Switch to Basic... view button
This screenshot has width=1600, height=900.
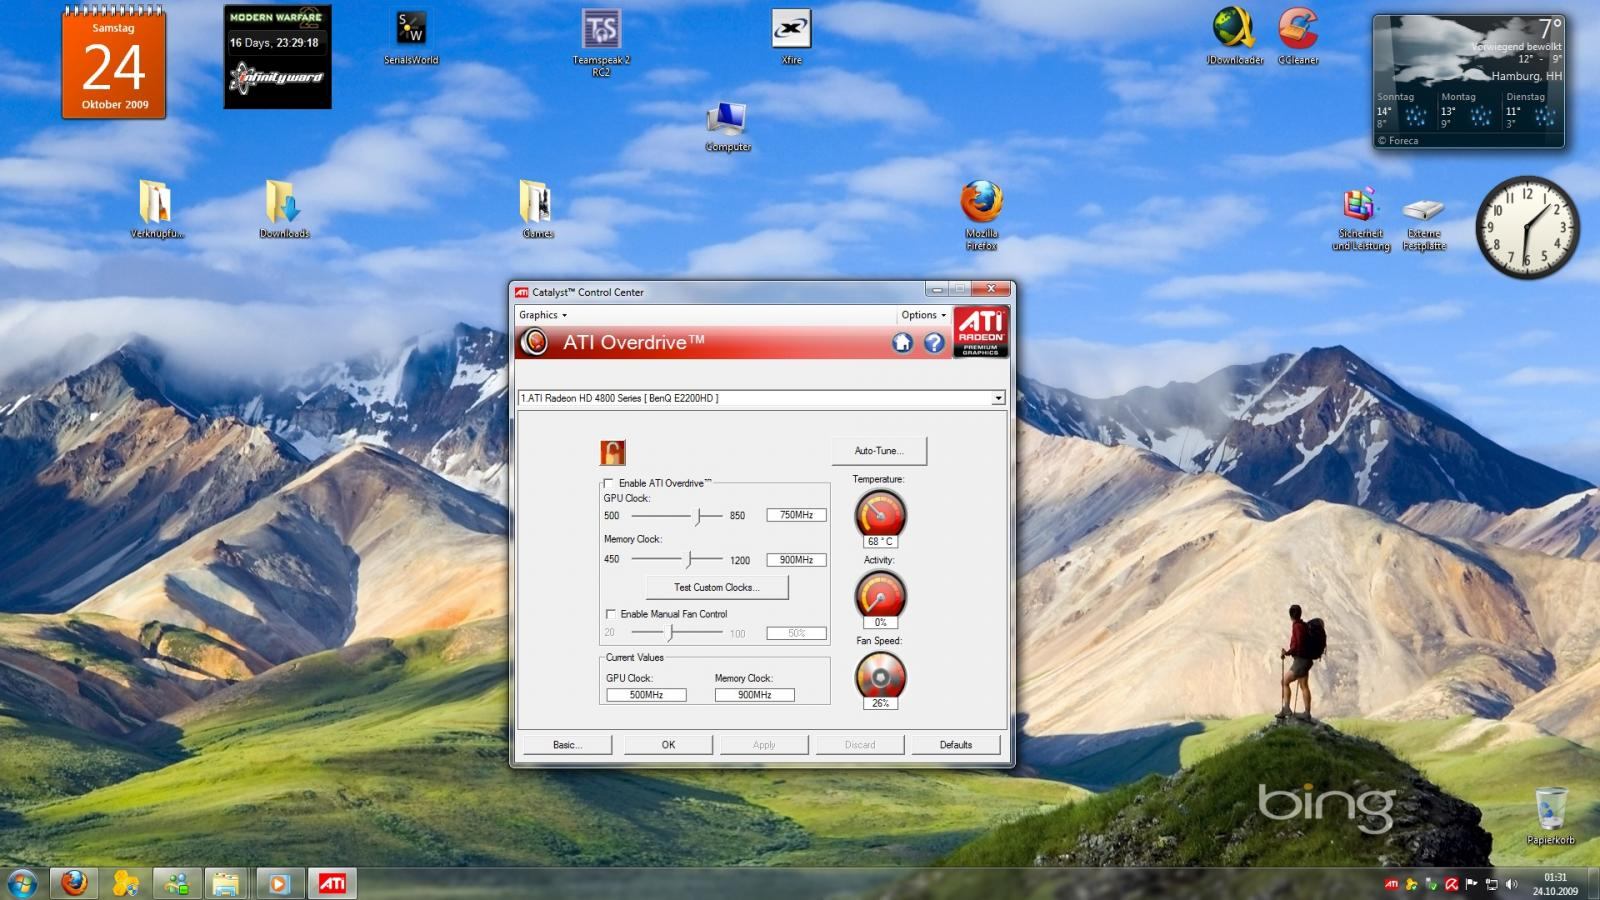(567, 745)
